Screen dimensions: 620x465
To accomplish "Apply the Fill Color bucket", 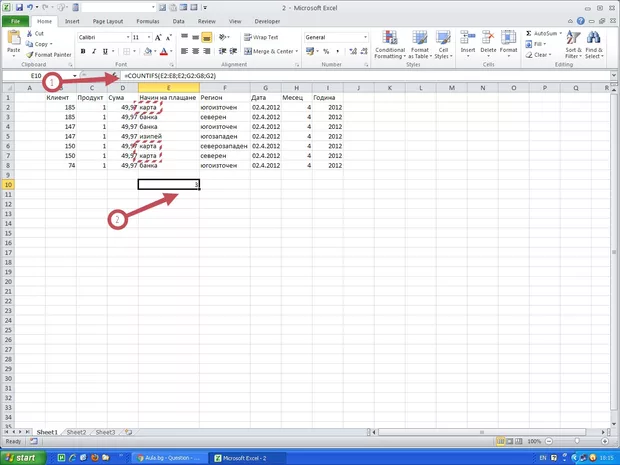I will click(x=148, y=51).
